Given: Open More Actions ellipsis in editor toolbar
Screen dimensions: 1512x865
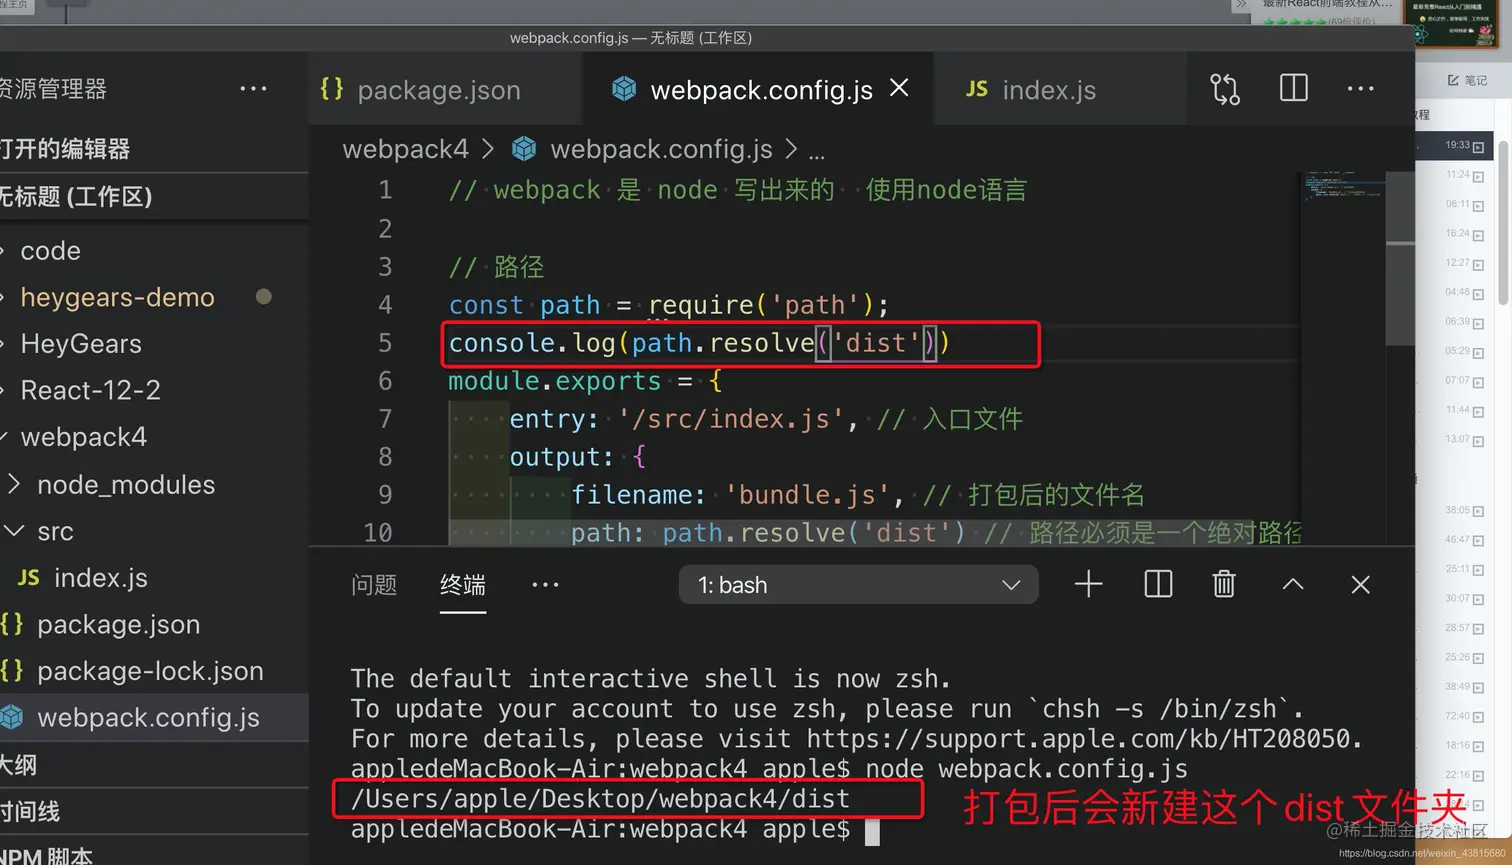Looking at the screenshot, I should (x=1360, y=88).
